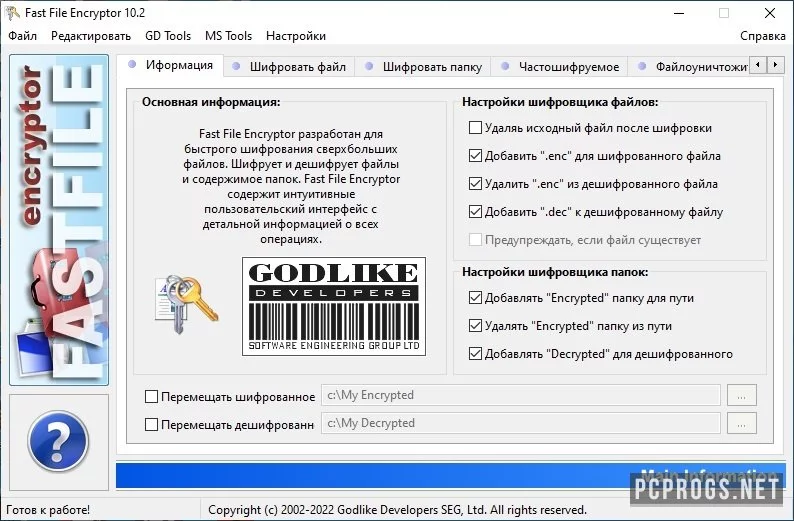Open the Файл menu
This screenshot has height=521, width=794.
click(x=23, y=36)
